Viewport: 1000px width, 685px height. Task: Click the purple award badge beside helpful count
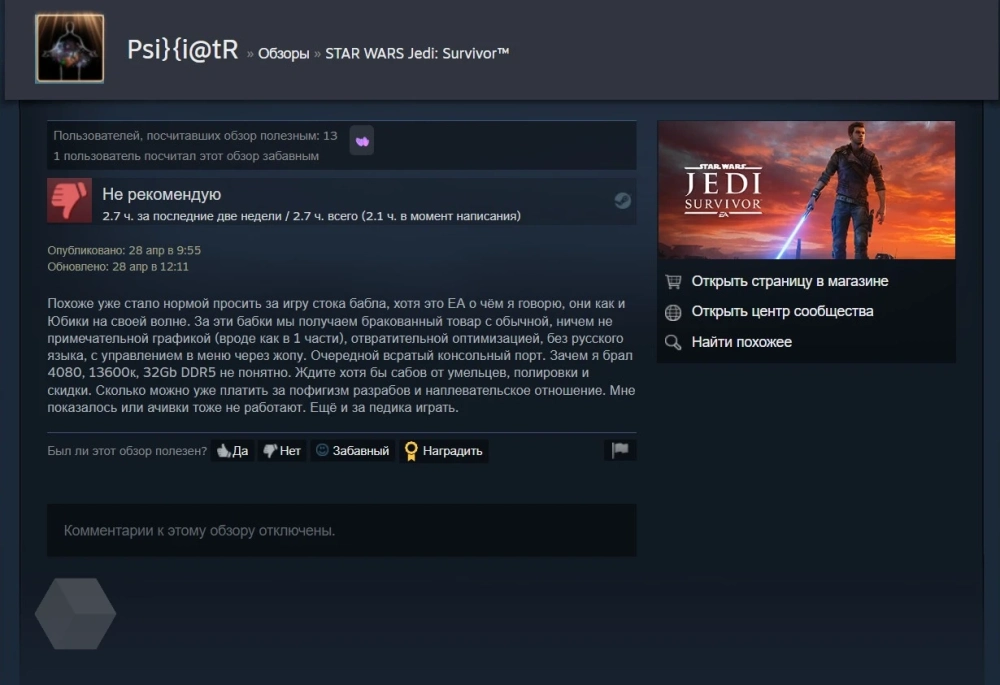(362, 142)
